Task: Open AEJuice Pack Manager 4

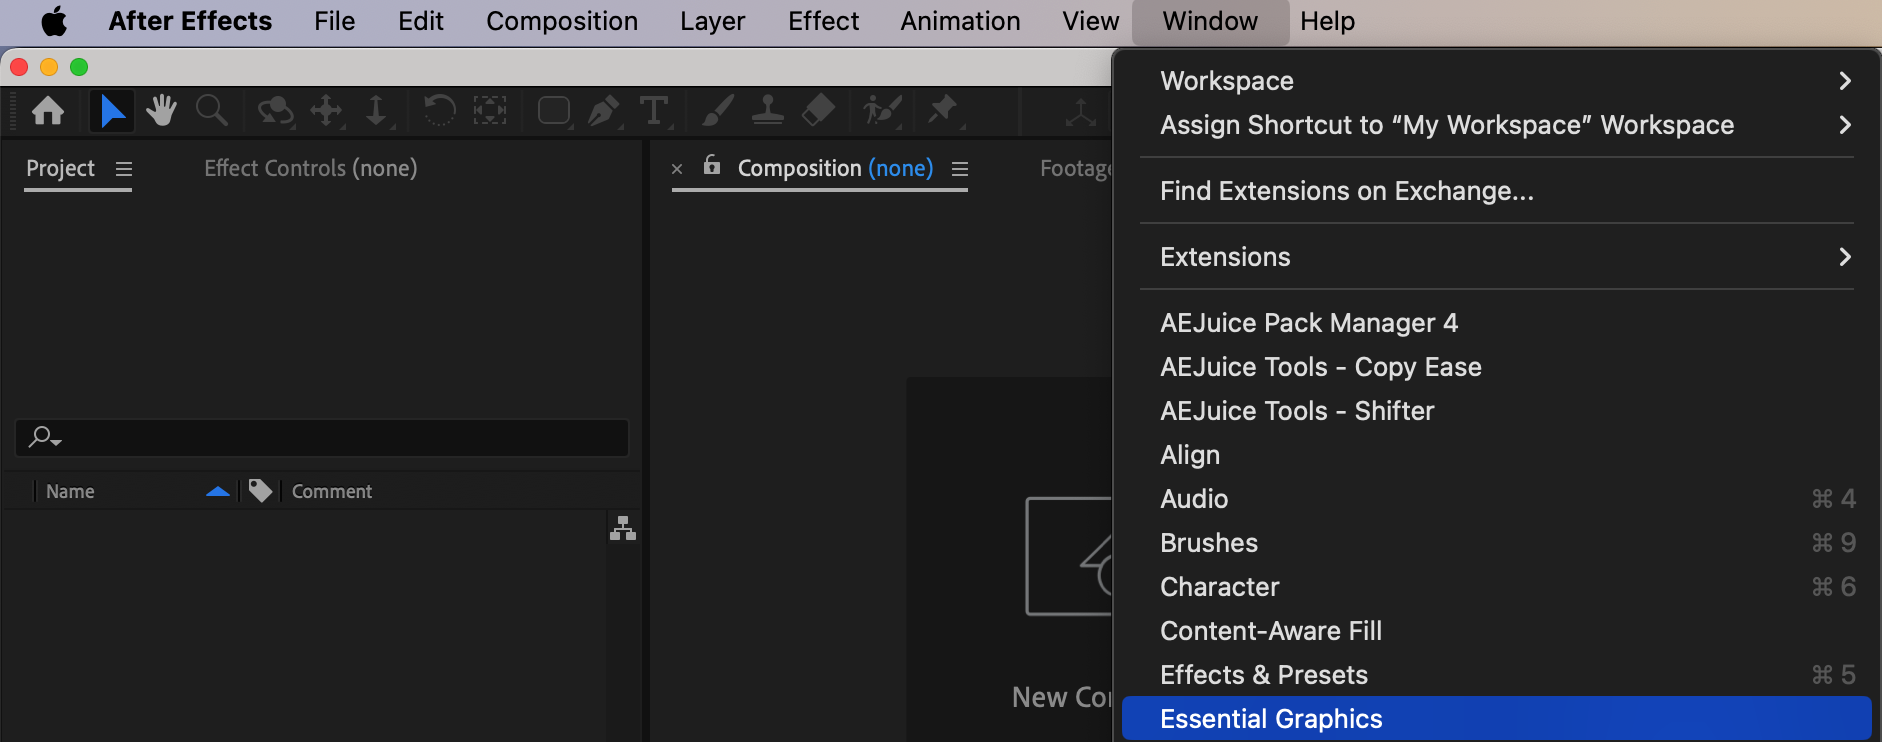Action: (x=1308, y=323)
